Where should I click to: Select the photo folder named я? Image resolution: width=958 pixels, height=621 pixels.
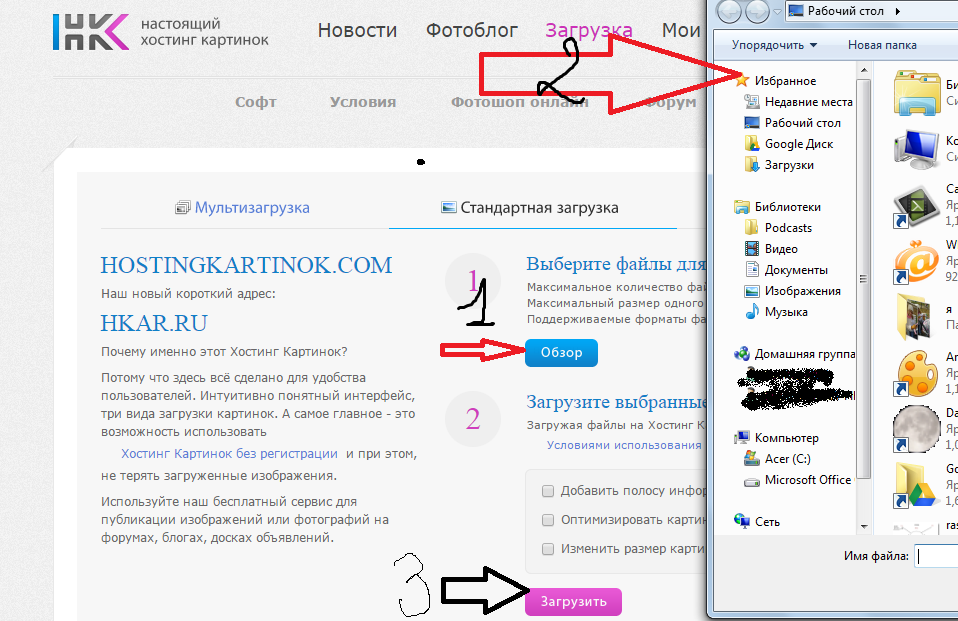[x=916, y=317]
